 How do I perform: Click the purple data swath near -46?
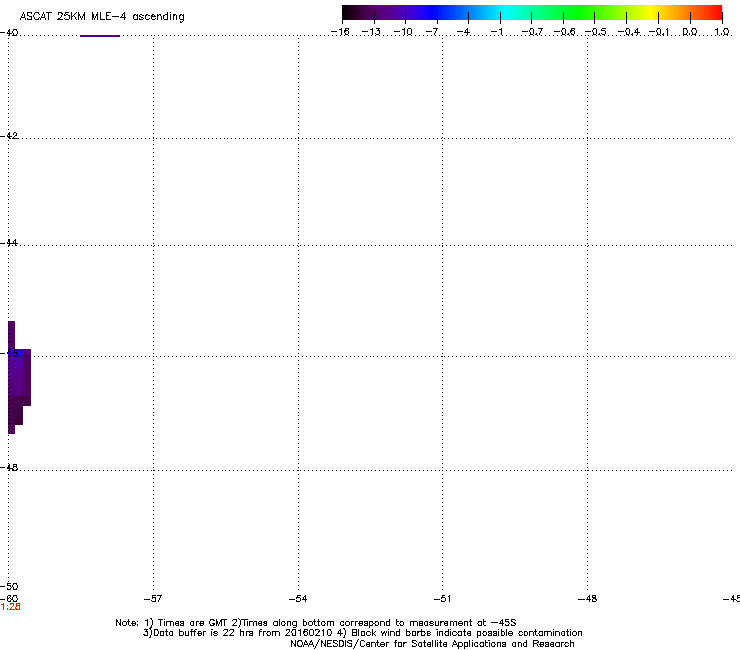19,378
